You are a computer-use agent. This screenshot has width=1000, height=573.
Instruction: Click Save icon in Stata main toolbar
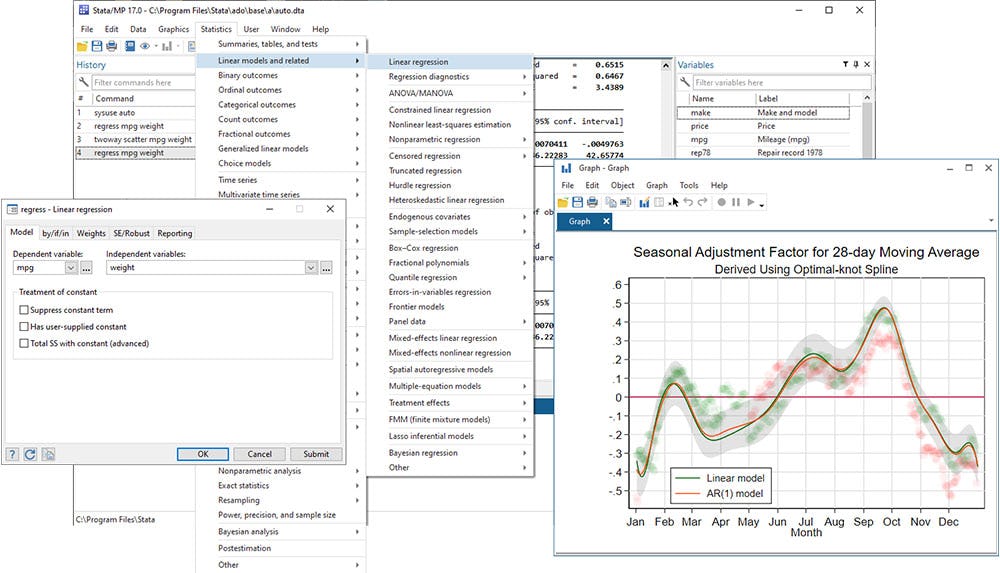tap(97, 46)
